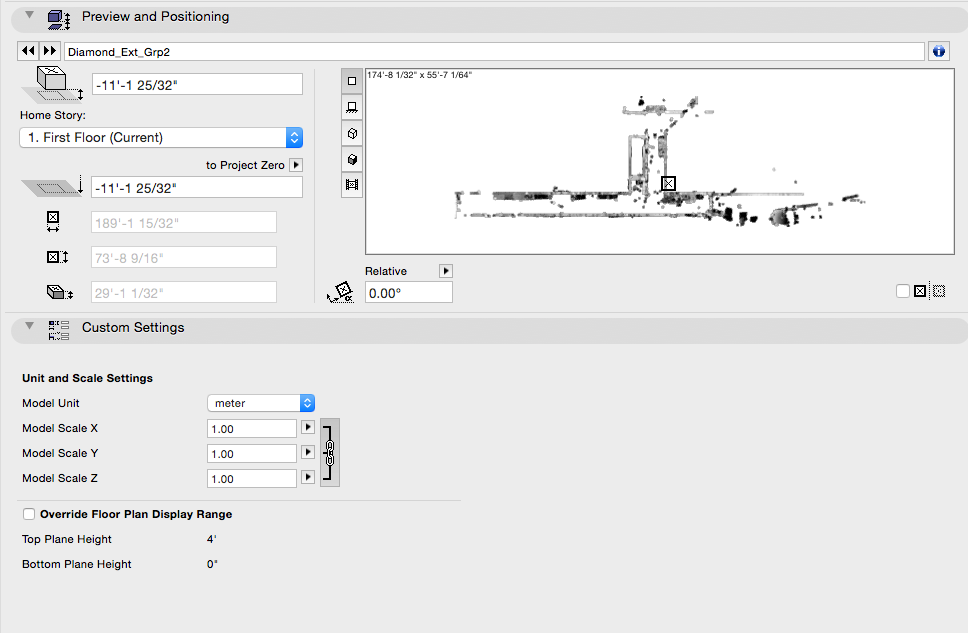Screen dimensions: 968x633
Task: Click the 189'-1 15/32" width field
Action: click(x=184, y=222)
